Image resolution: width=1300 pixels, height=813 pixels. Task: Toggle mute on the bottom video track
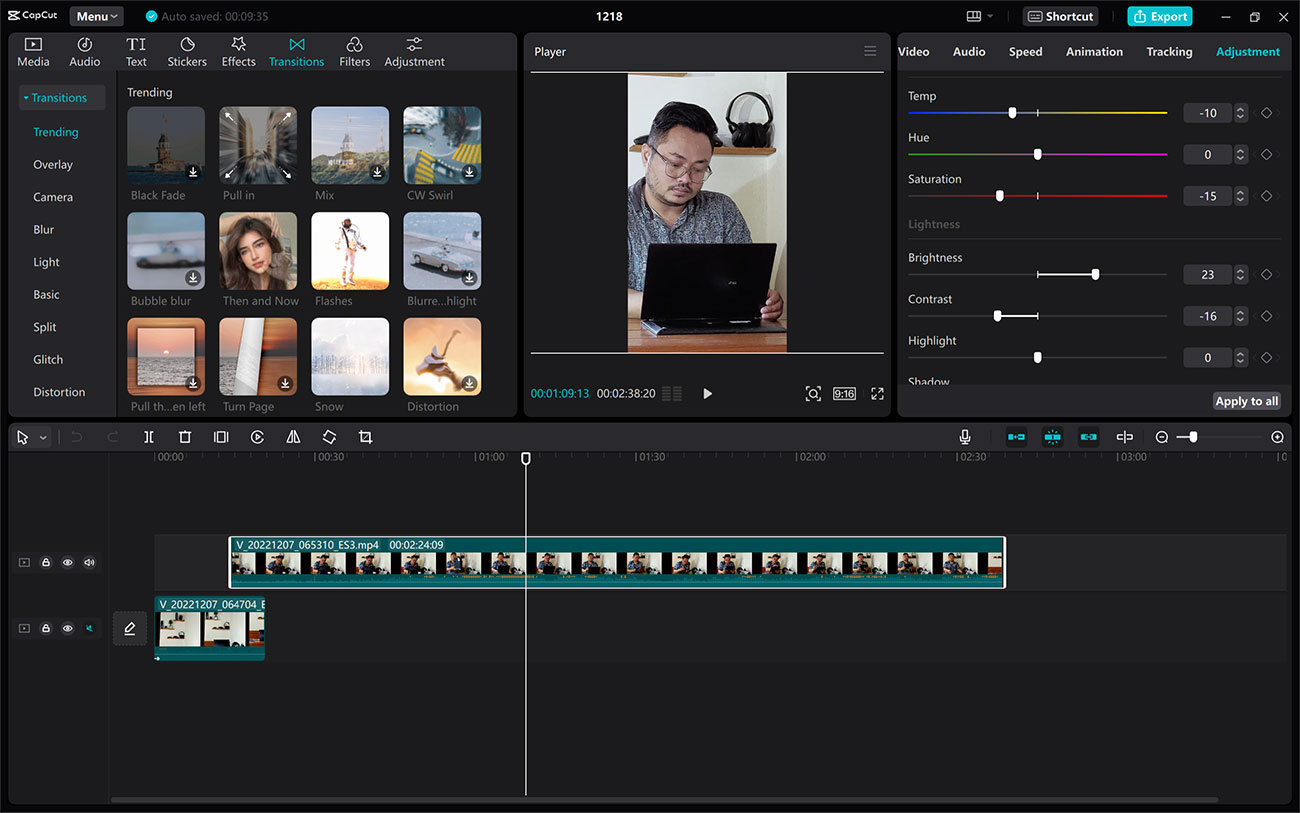pyautogui.click(x=89, y=628)
